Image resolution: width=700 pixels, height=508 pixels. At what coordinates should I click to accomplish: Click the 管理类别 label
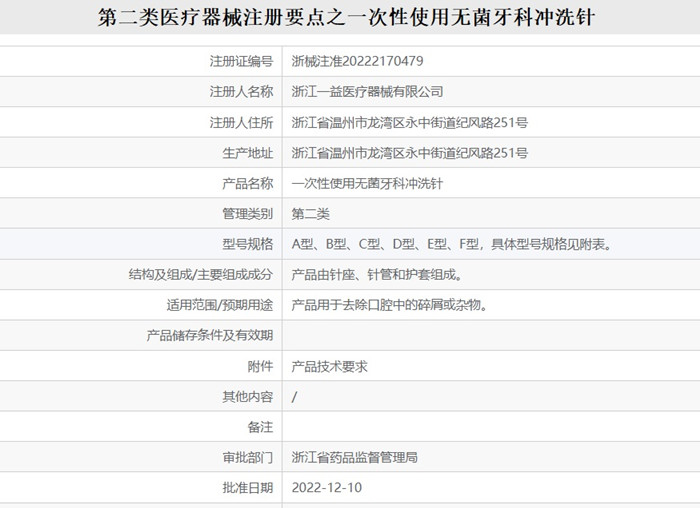click(x=248, y=214)
